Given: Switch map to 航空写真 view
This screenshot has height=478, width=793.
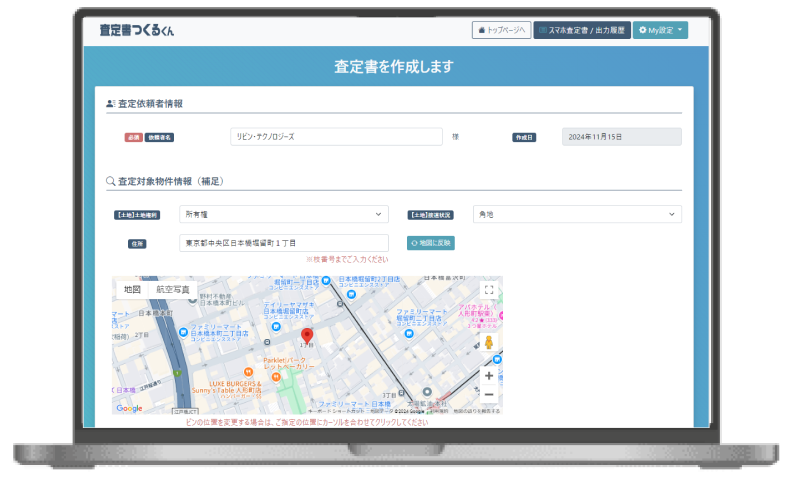Looking at the screenshot, I should click(172, 289).
